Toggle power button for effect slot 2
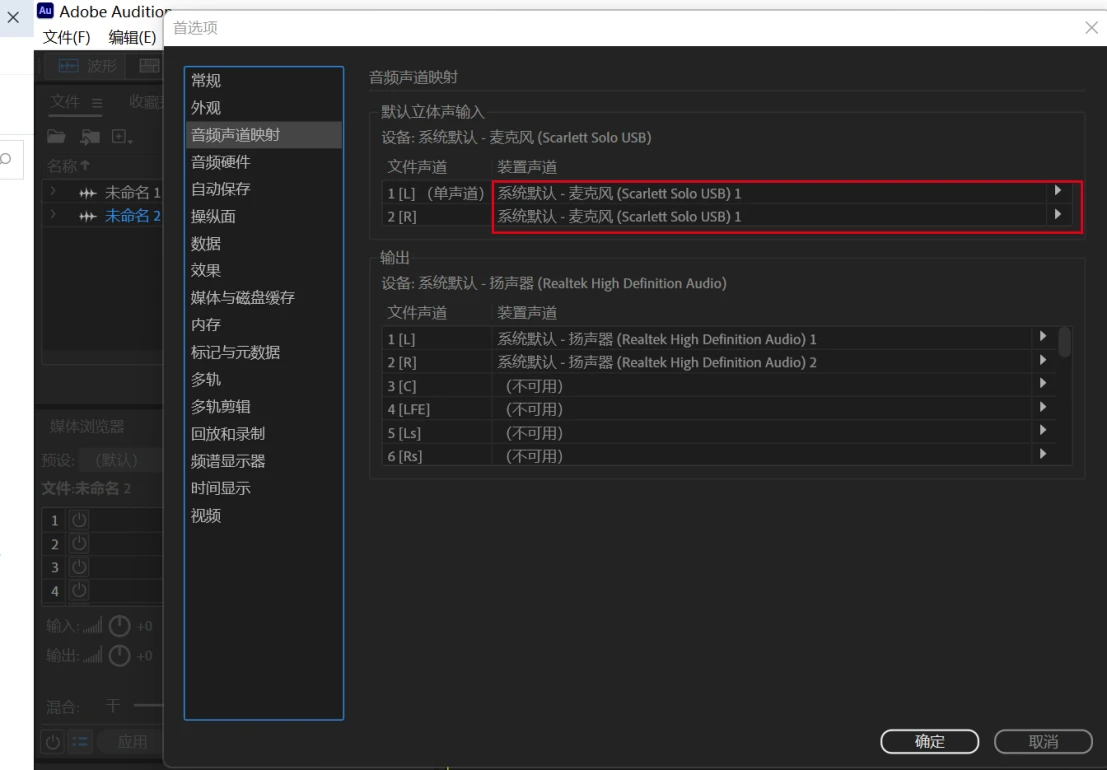This screenshot has height=770, width=1107. coord(79,543)
